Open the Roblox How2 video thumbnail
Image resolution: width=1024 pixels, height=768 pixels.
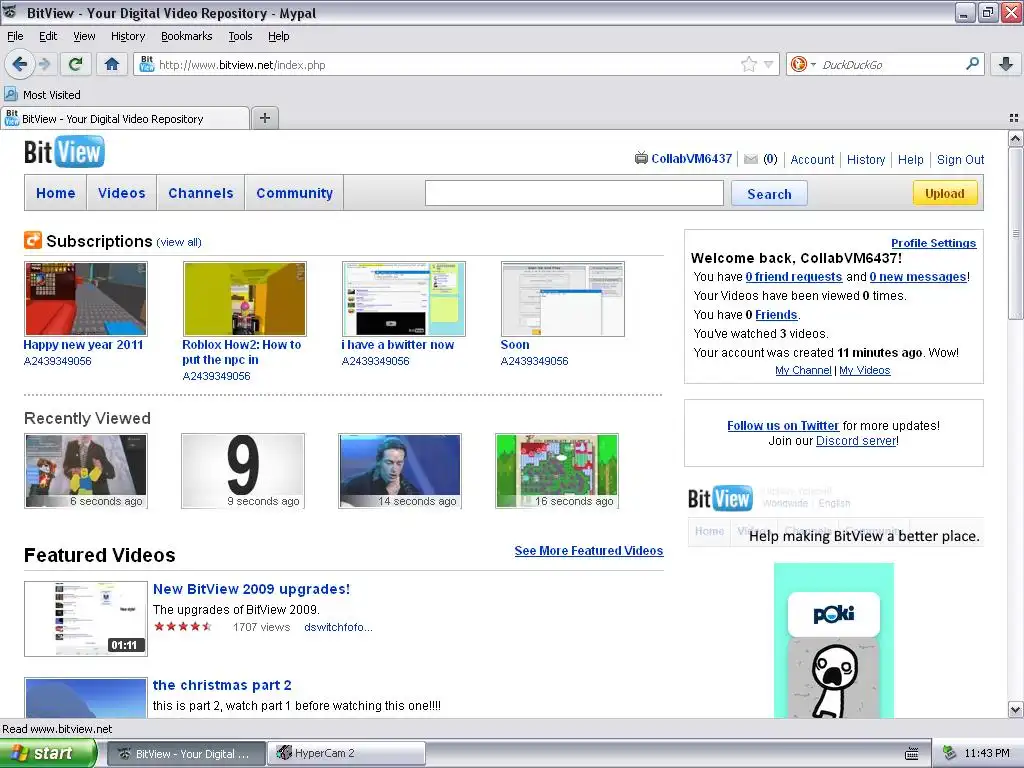pyautogui.click(x=244, y=298)
